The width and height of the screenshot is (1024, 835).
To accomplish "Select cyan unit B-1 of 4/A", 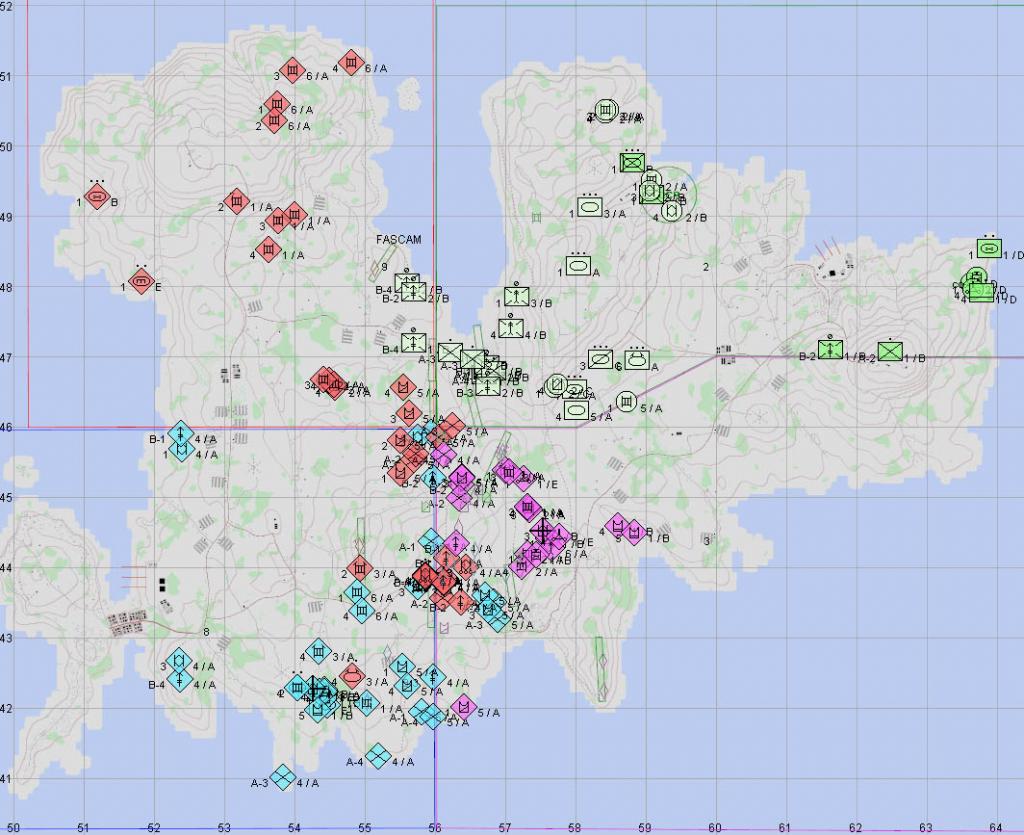I will click(180, 435).
